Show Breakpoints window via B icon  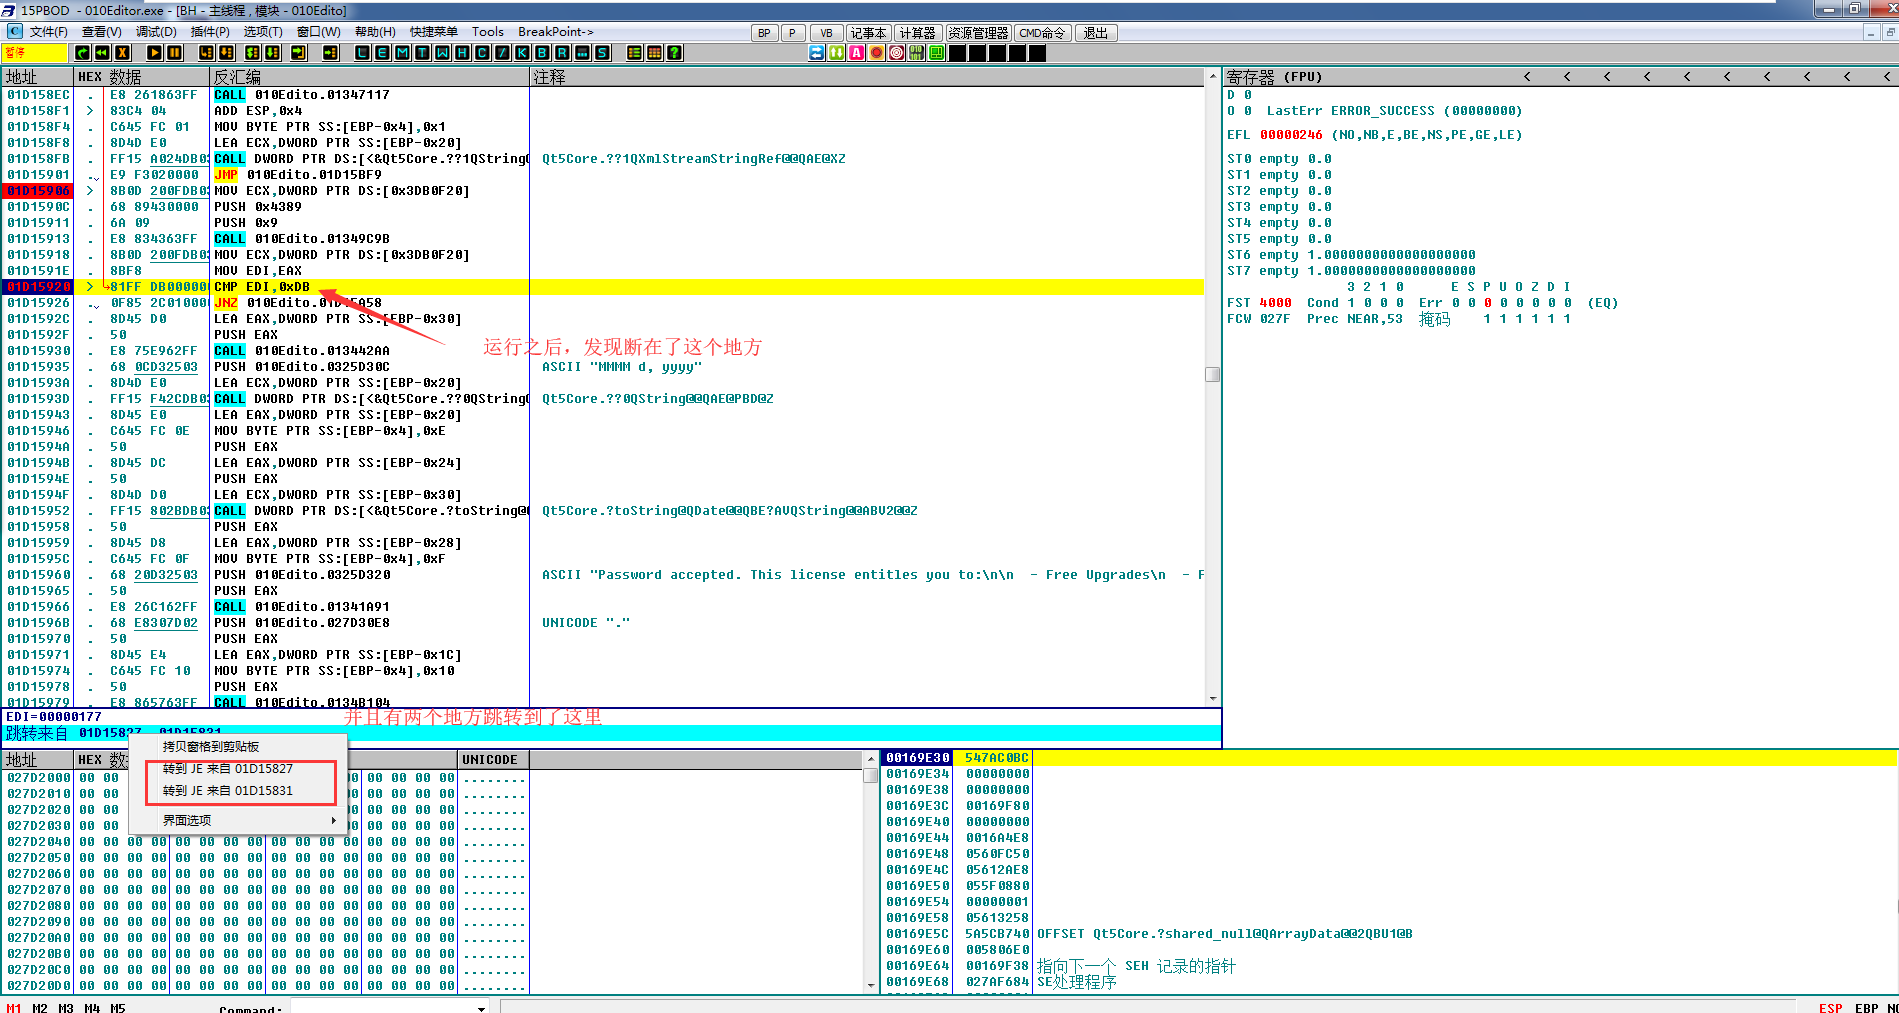pos(542,53)
